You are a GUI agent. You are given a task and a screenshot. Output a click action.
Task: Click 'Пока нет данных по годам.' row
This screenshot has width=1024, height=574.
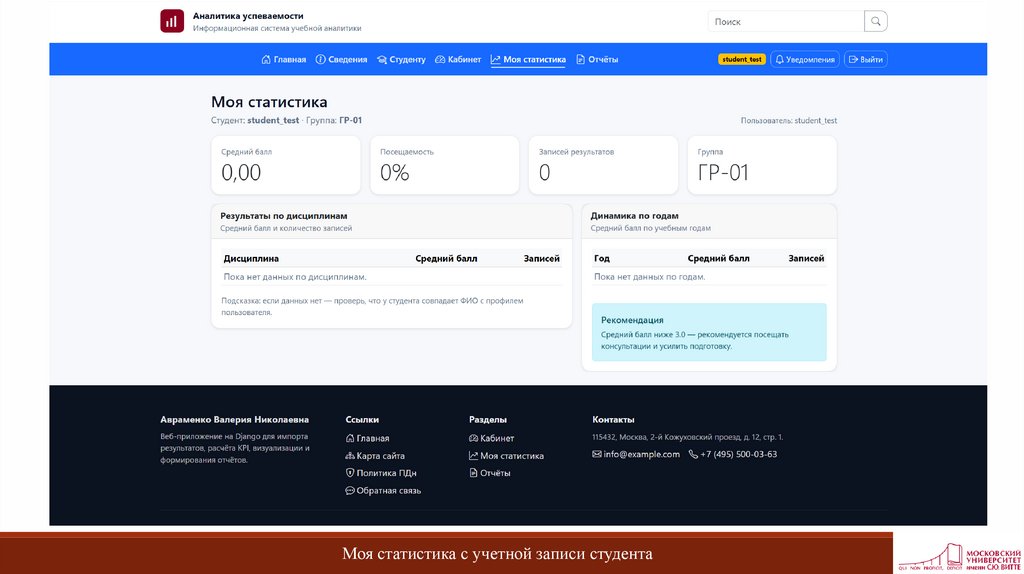pos(709,277)
